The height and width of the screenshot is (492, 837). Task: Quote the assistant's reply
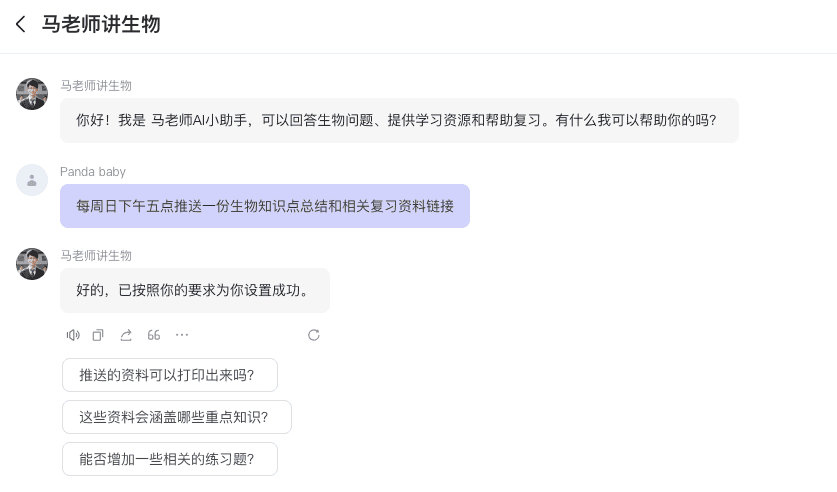[154, 335]
